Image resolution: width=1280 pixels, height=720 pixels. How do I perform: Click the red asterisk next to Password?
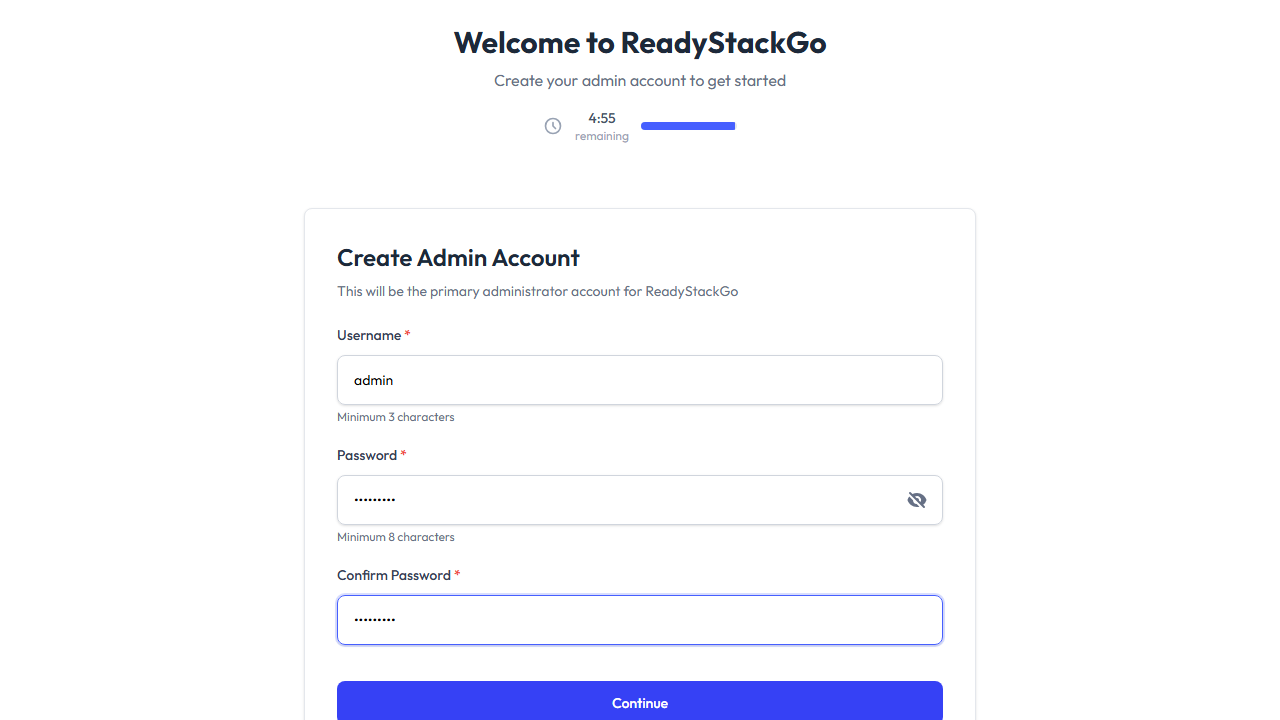click(x=404, y=454)
